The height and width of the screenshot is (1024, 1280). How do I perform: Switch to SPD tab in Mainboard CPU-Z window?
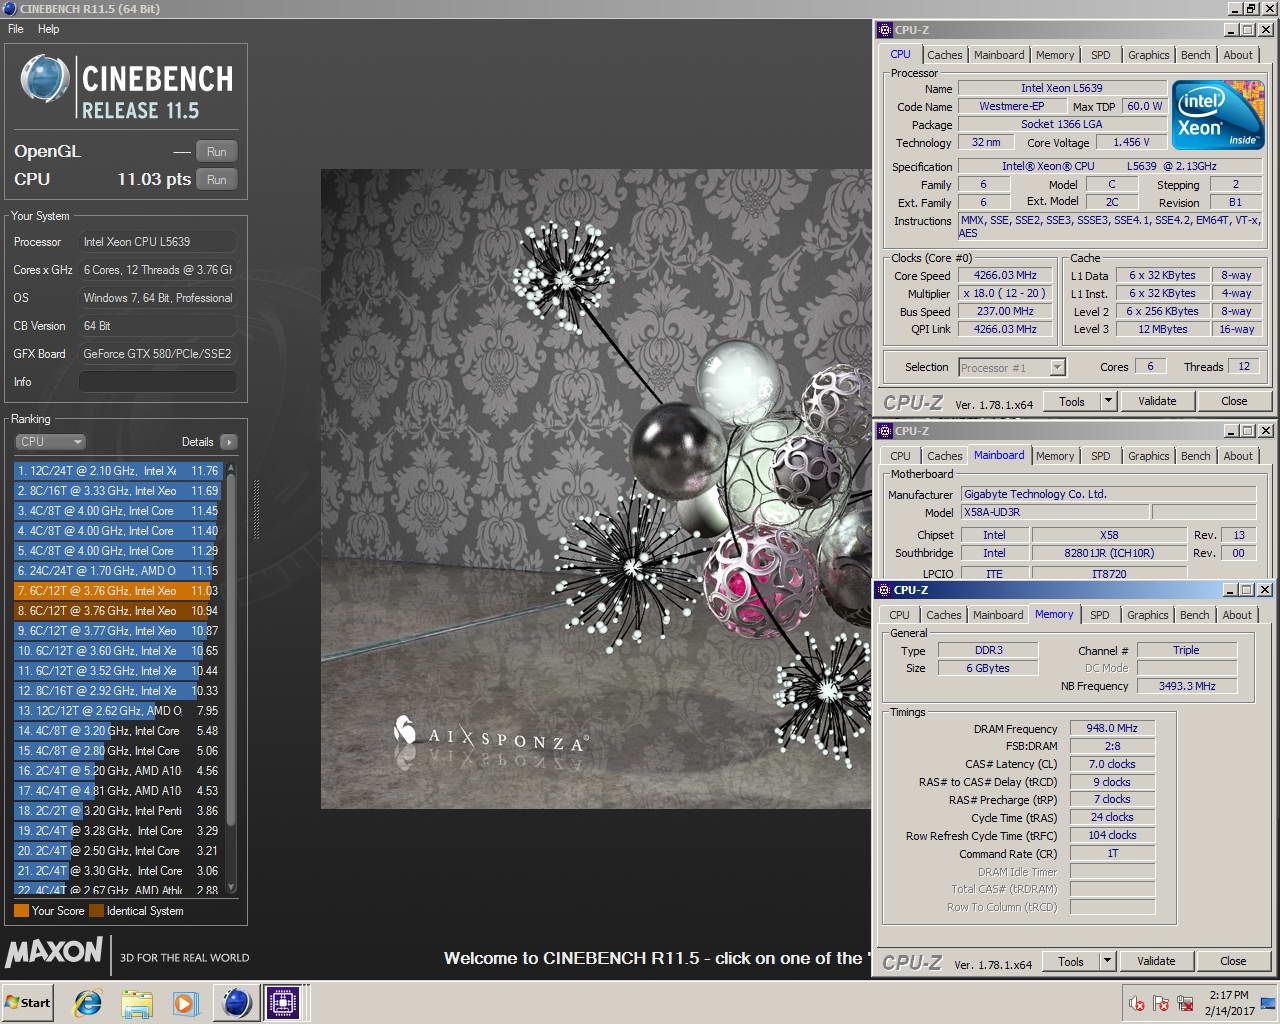(1100, 456)
